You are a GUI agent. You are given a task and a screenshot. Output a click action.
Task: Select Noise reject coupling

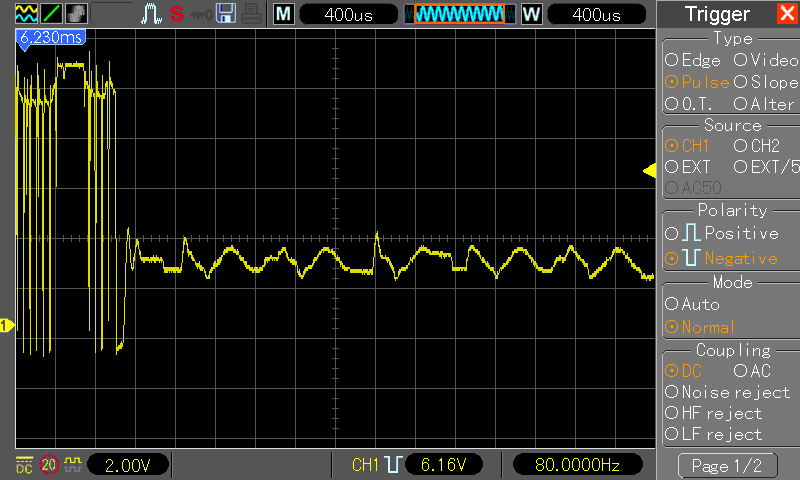728,392
